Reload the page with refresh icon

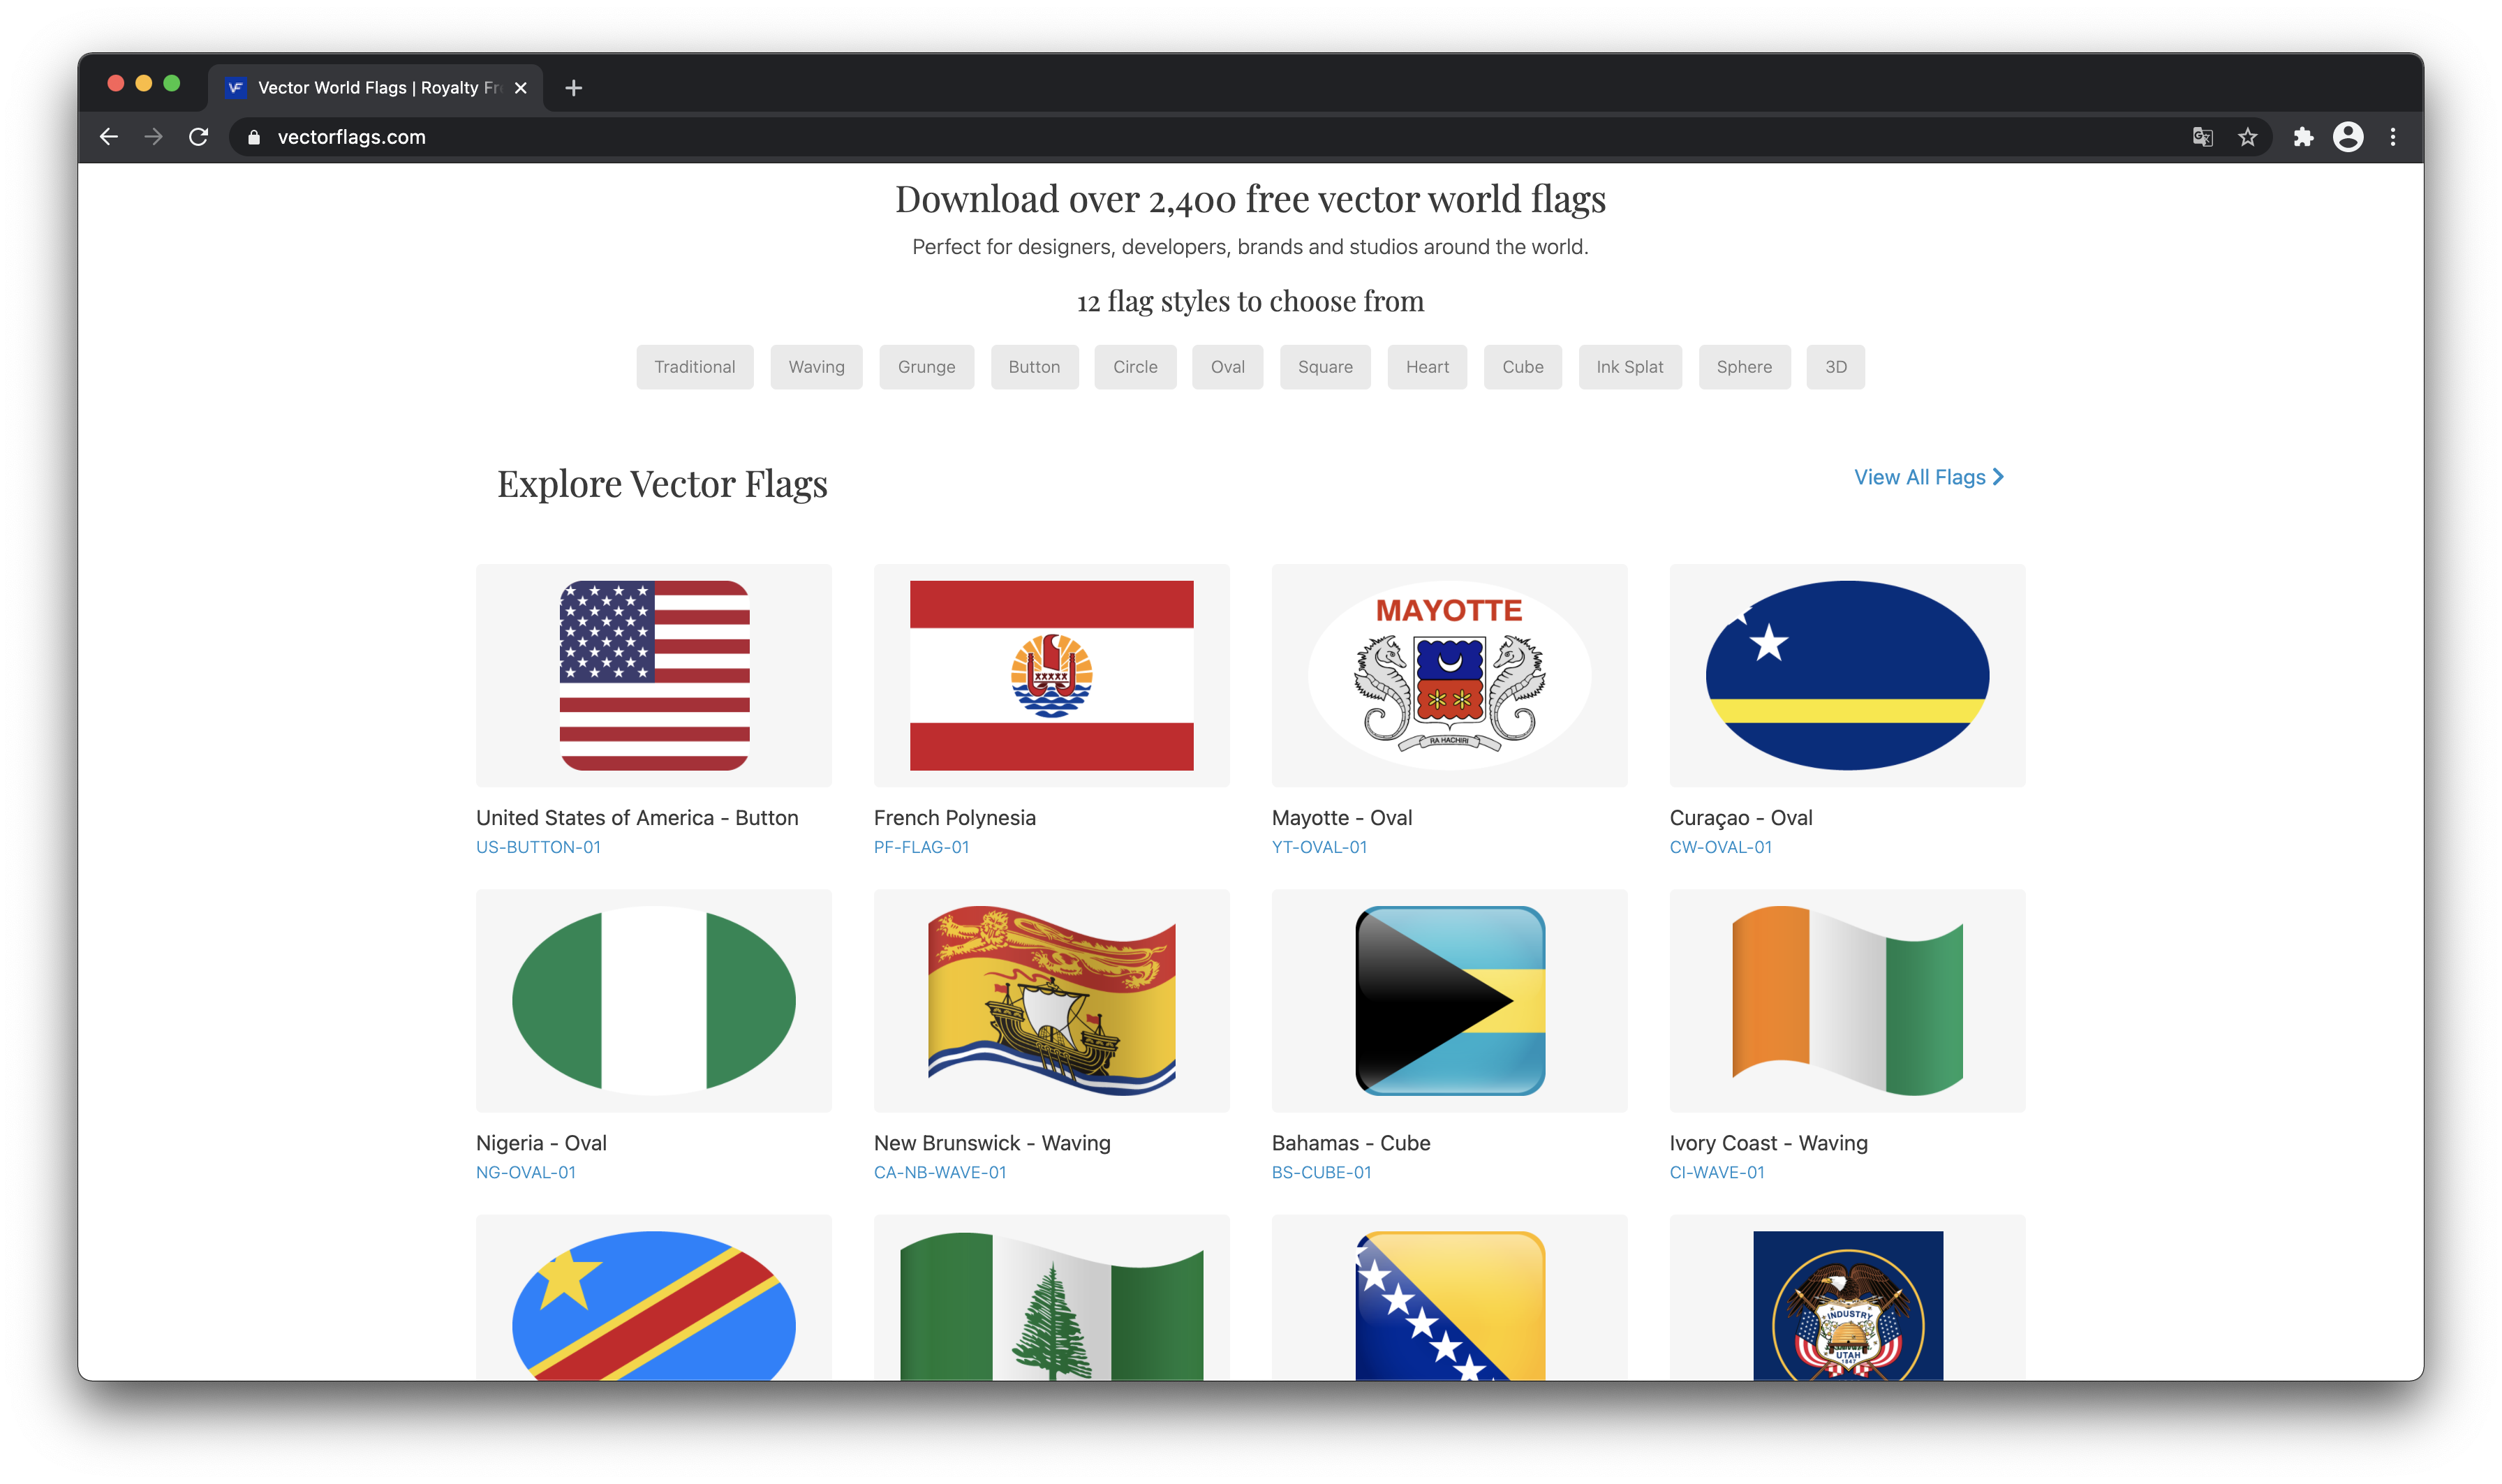(198, 137)
